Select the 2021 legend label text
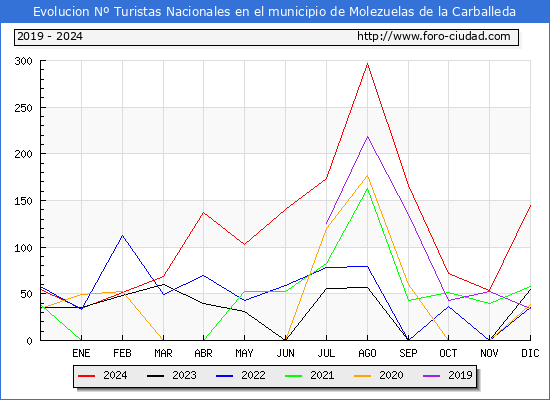 (x=322, y=375)
